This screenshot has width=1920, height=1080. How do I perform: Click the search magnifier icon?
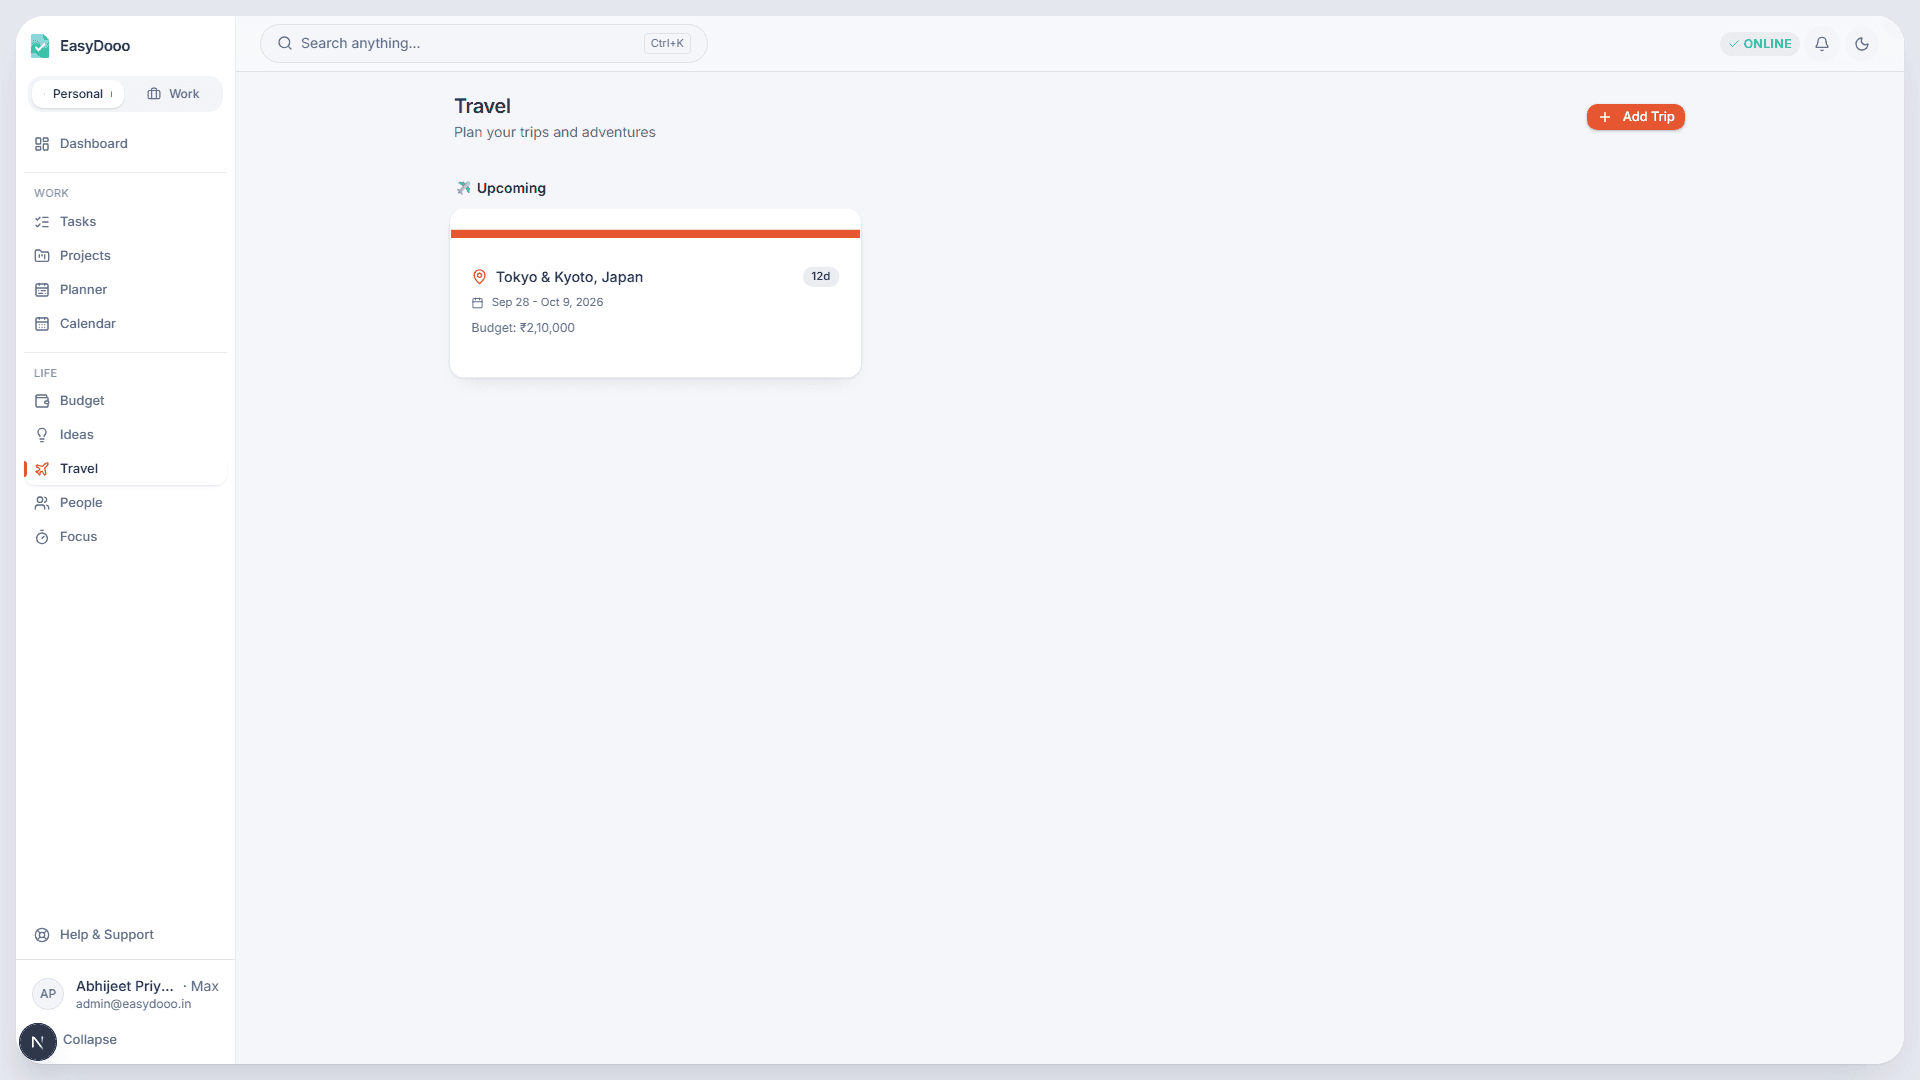point(285,44)
